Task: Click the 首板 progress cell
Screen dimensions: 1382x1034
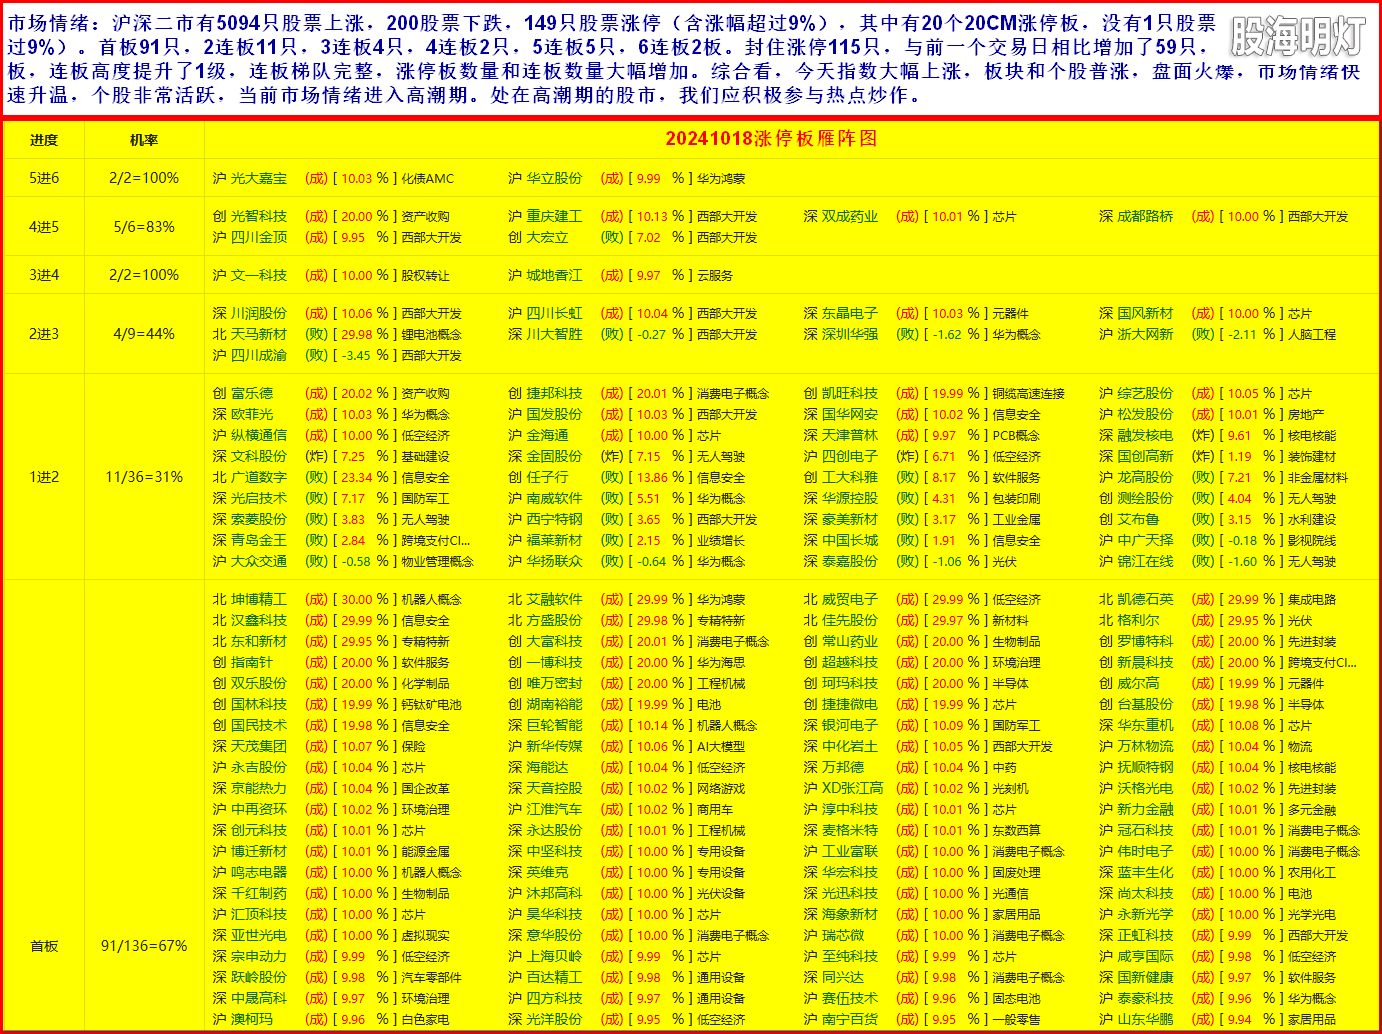Action: (44, 946)
